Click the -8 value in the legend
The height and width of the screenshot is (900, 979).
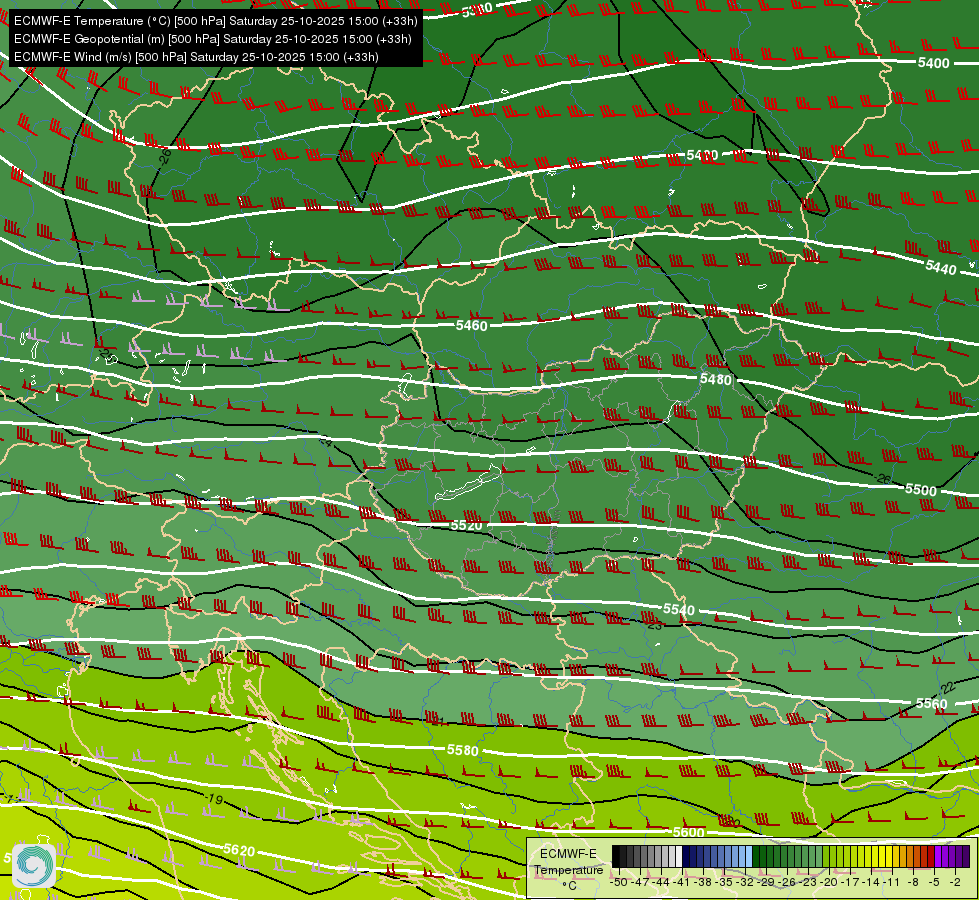coord(913,882)
